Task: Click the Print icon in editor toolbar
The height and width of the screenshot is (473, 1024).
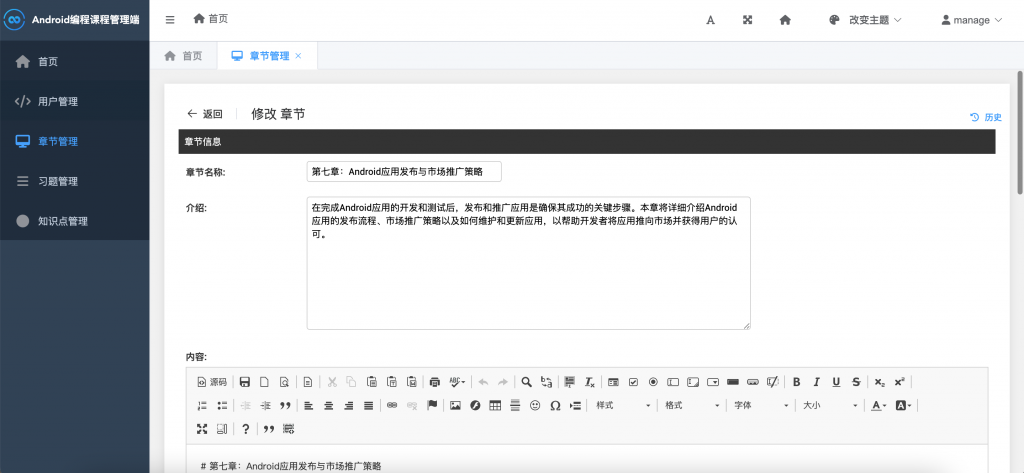Action: point(436,382)
